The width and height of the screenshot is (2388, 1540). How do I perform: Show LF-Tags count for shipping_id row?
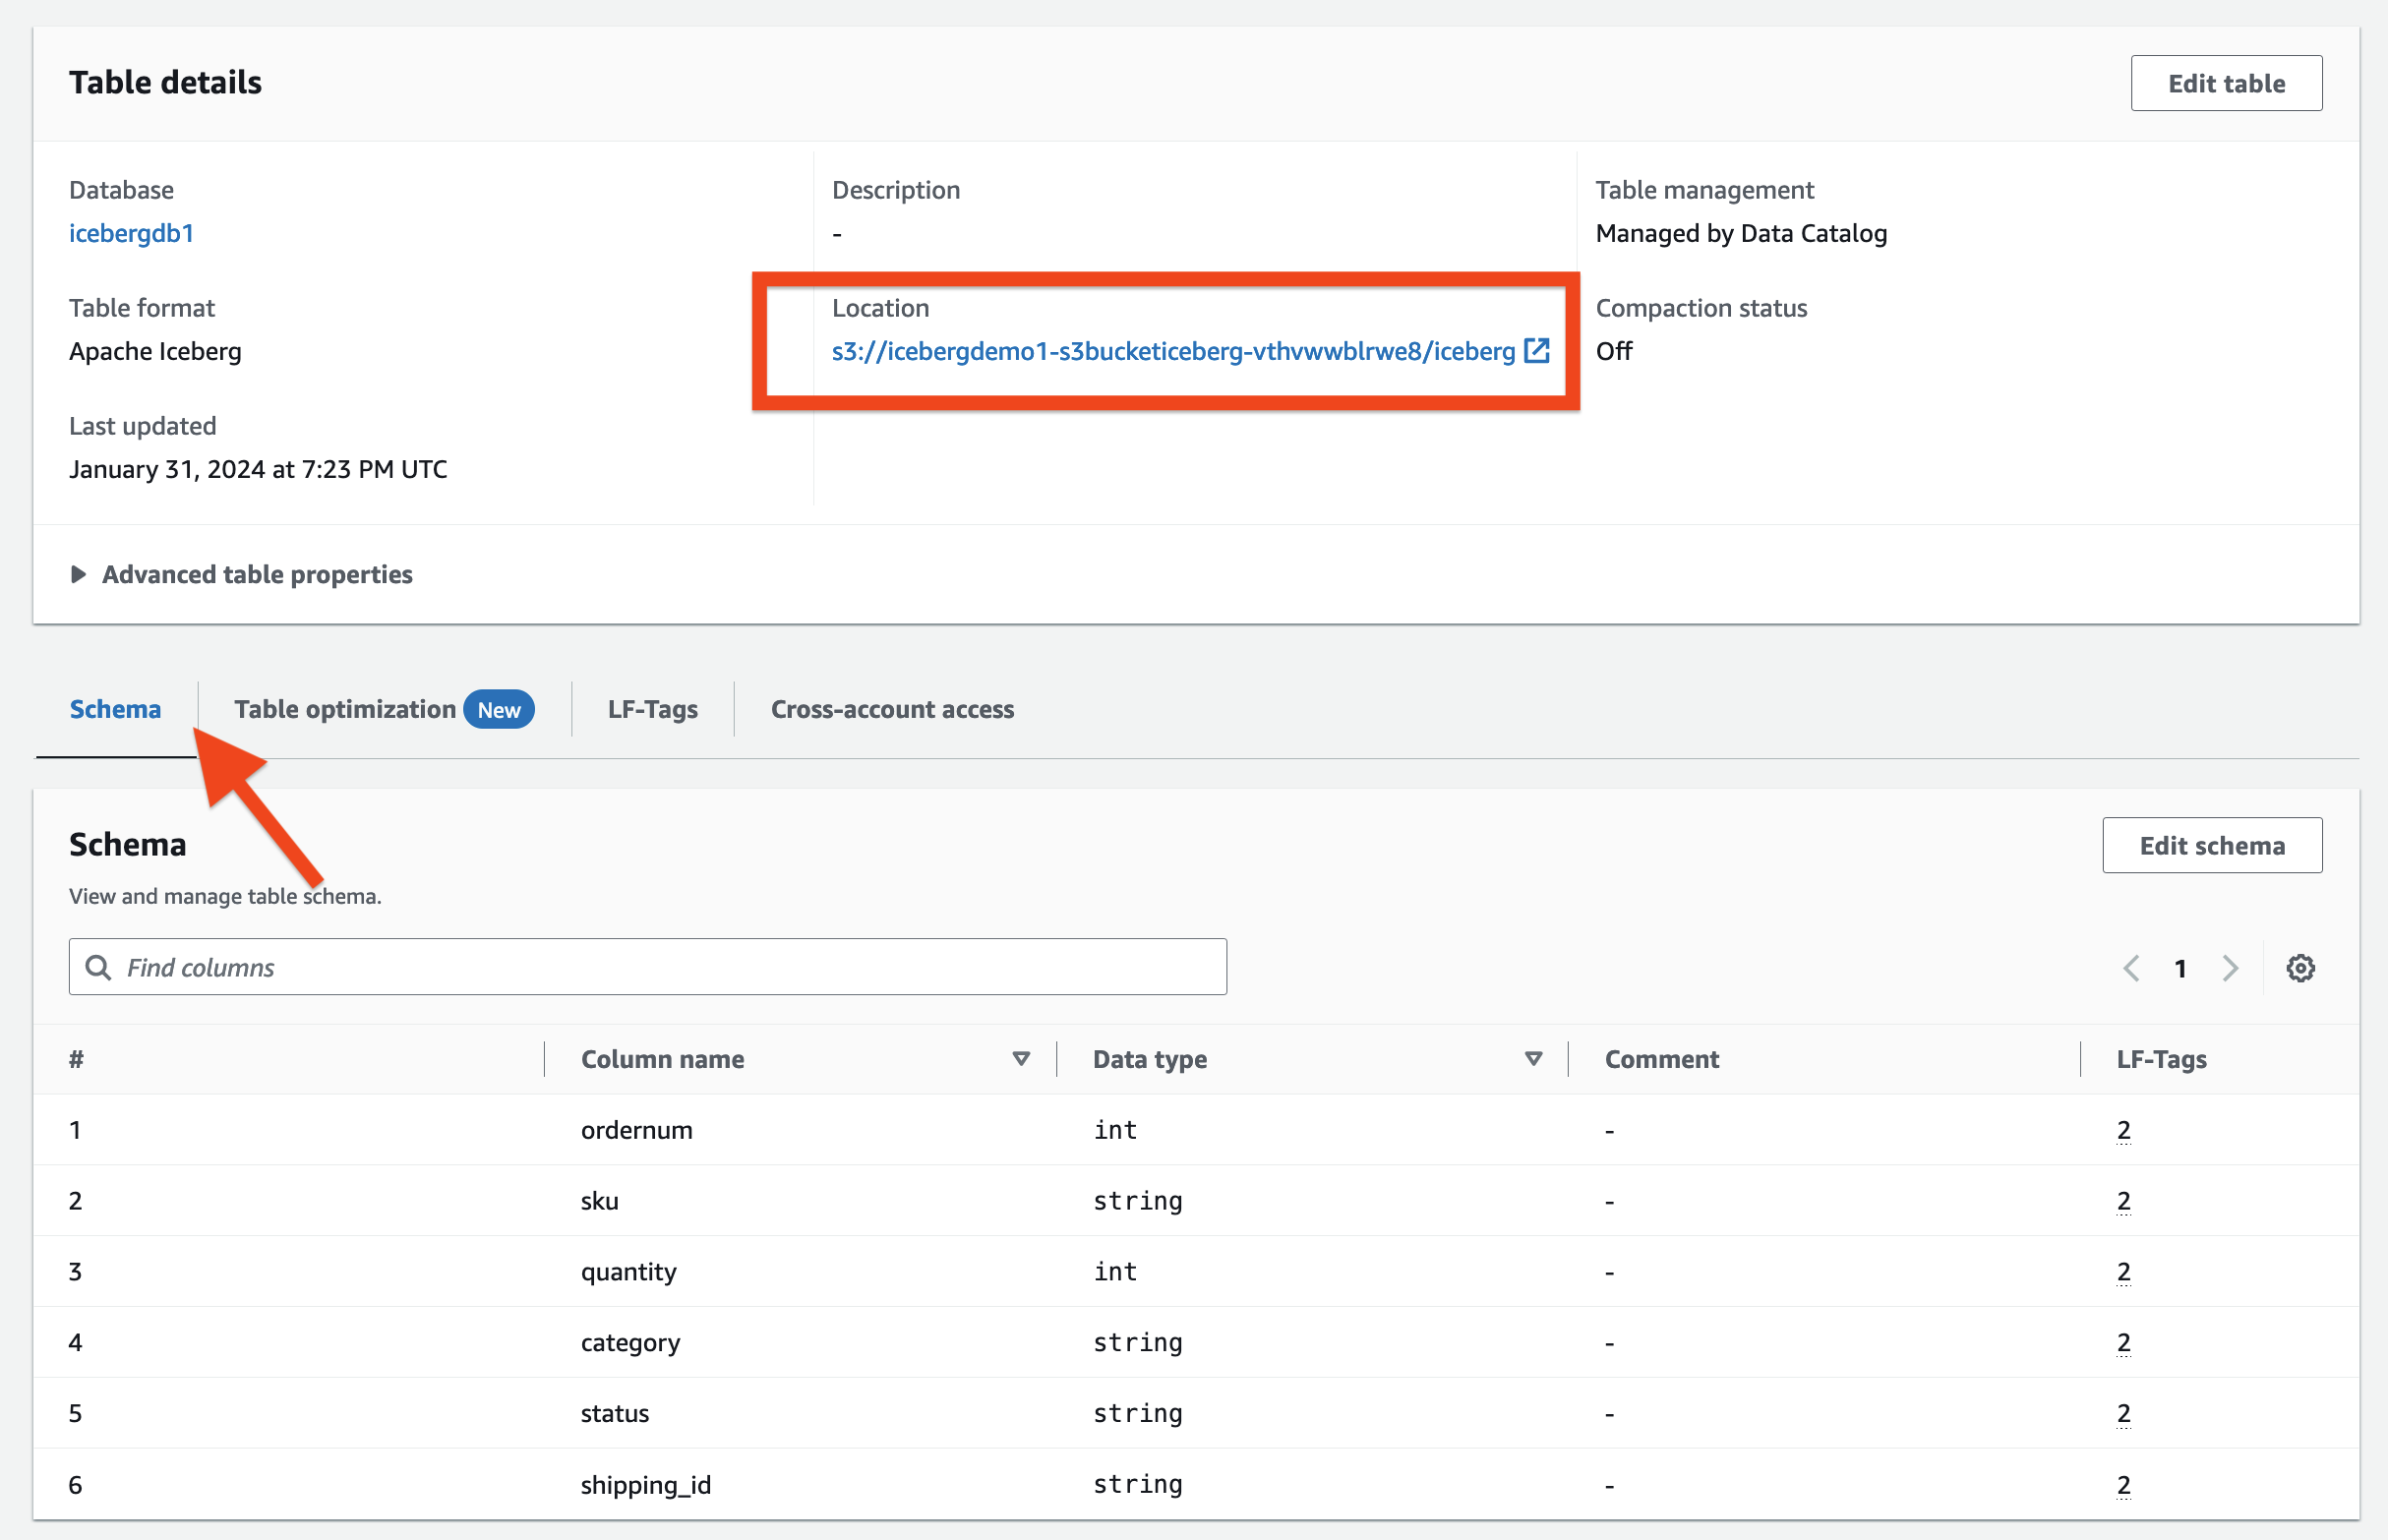click(x=2124, y=1484)
